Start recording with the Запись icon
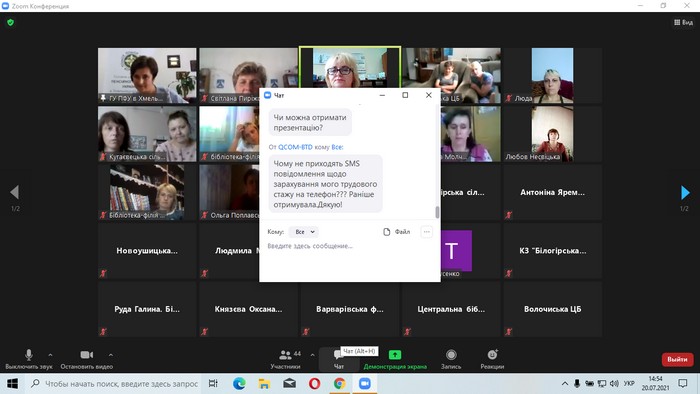The image size is (700, 394). click(451, 355)
